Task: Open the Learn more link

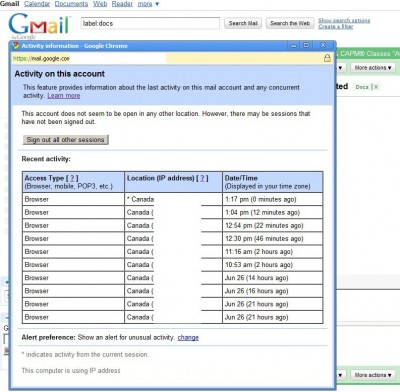Action: [64, 96]
